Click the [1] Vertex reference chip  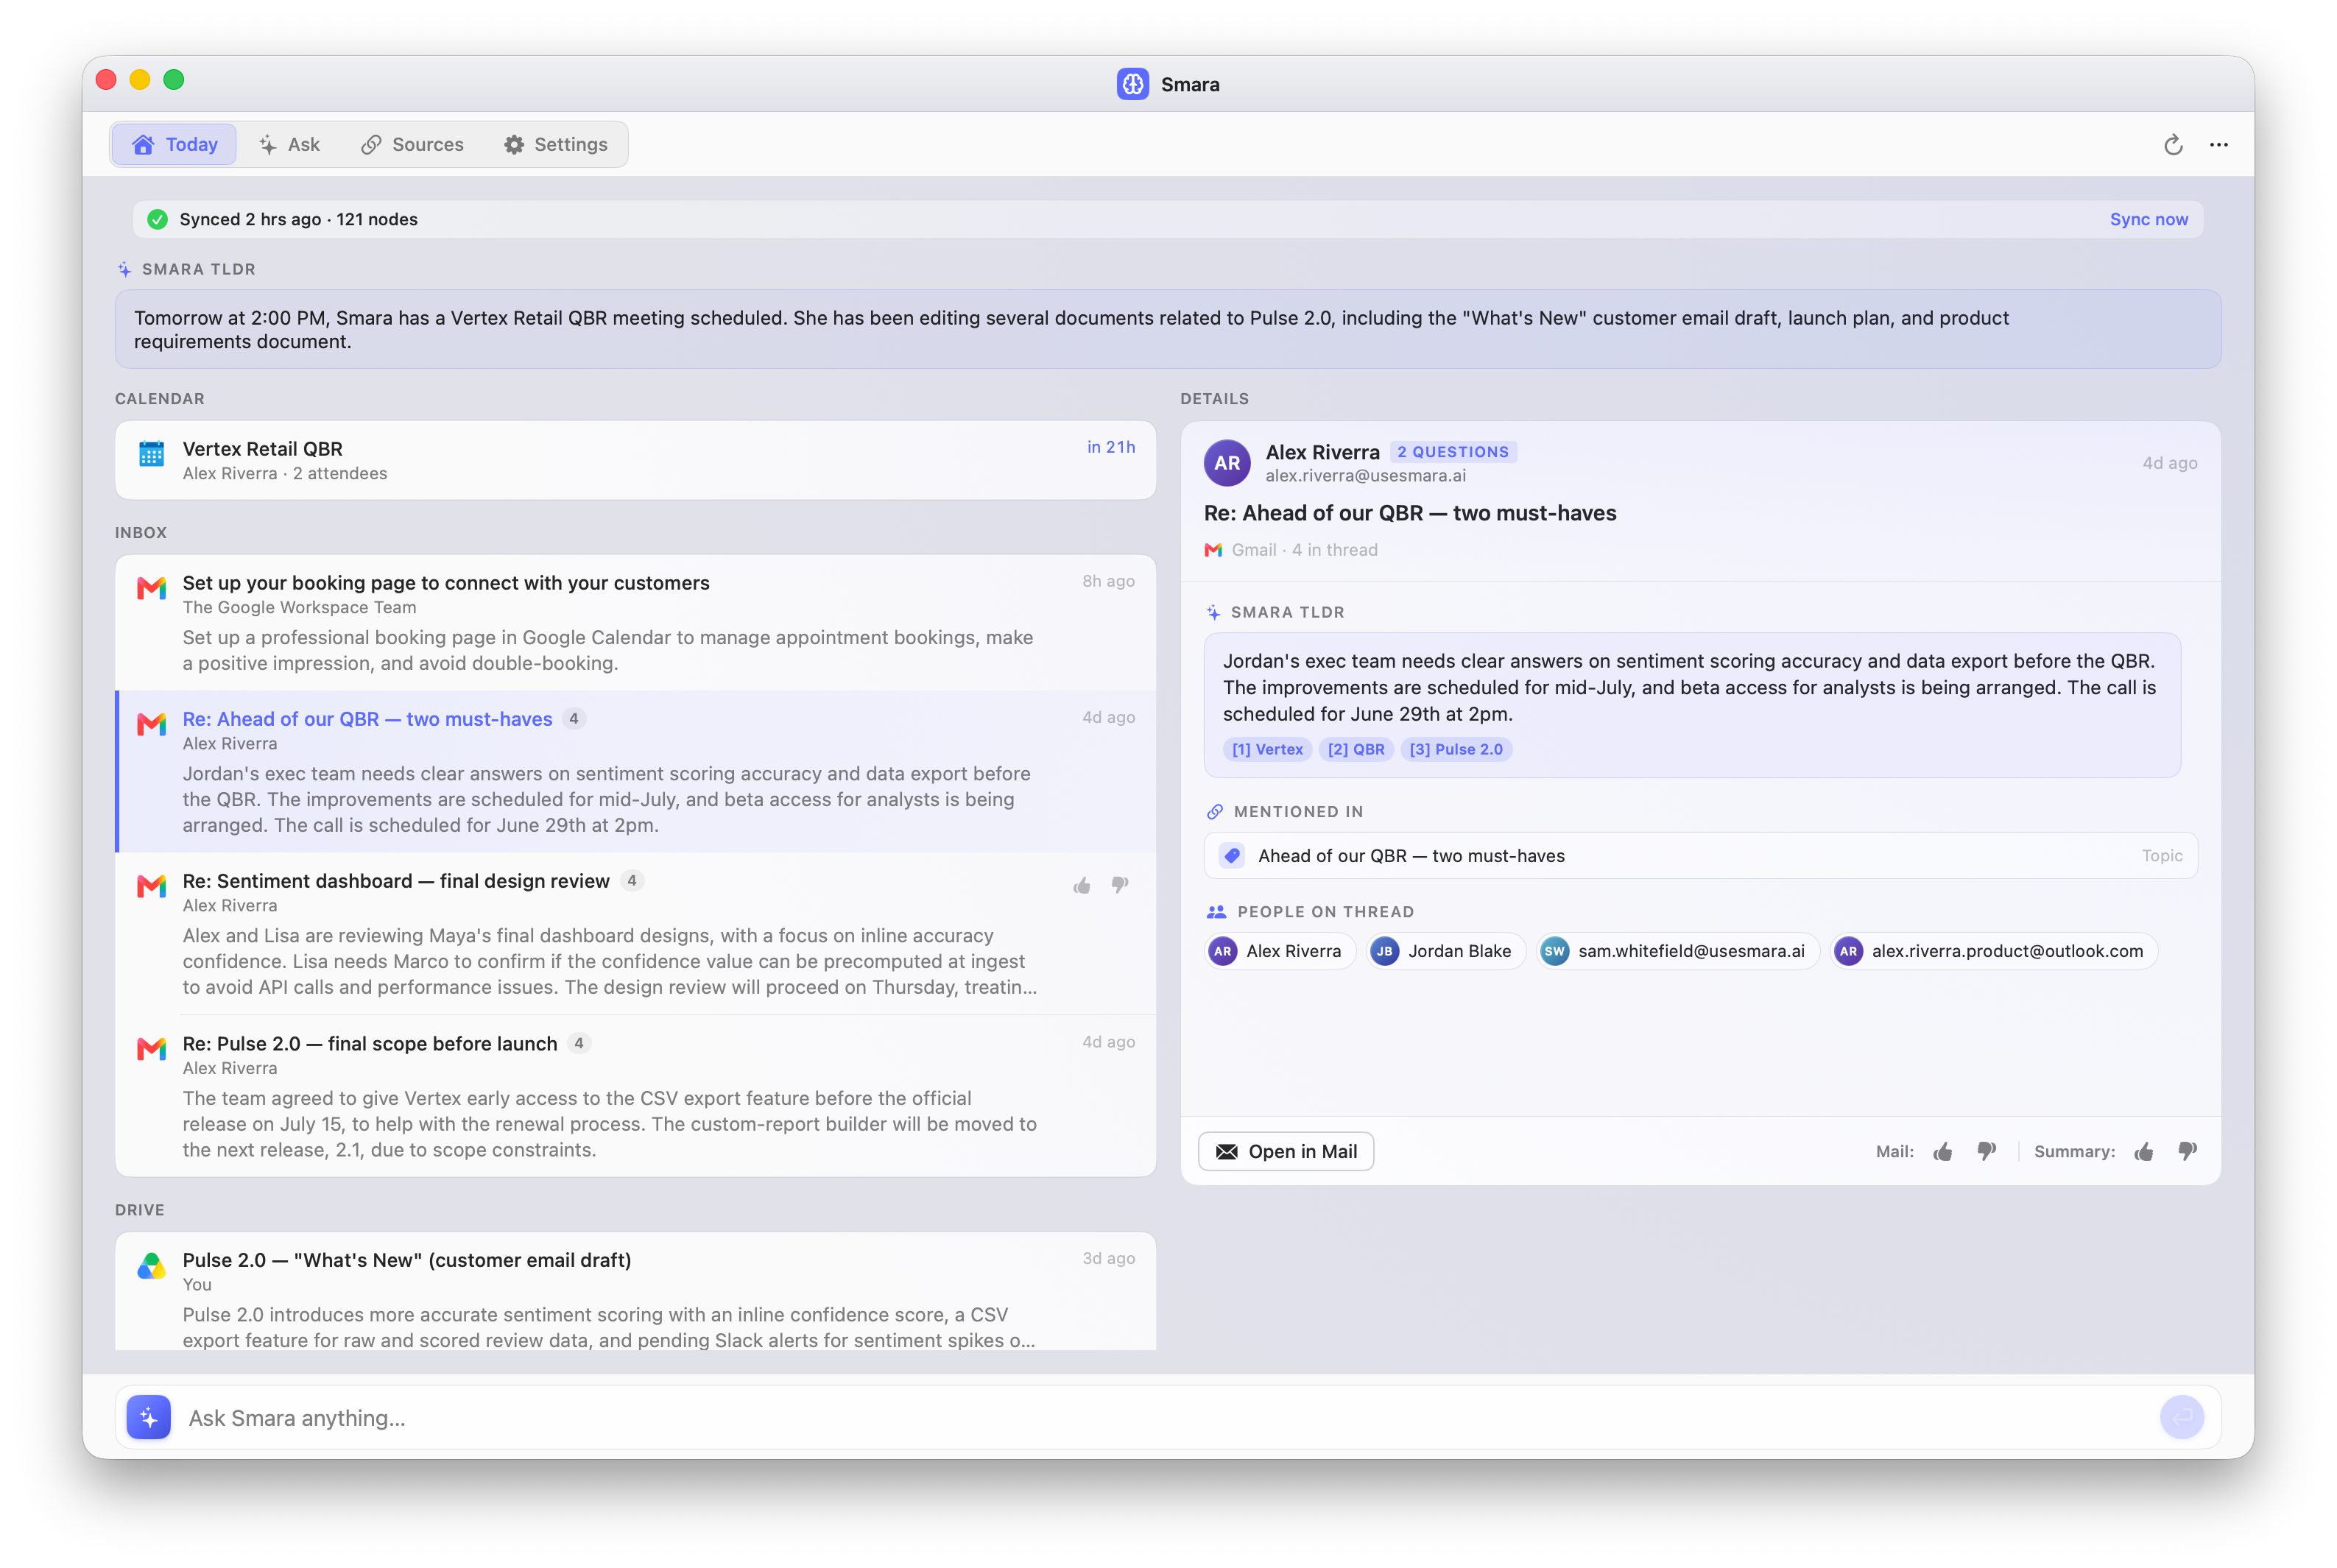(1267, 749)
